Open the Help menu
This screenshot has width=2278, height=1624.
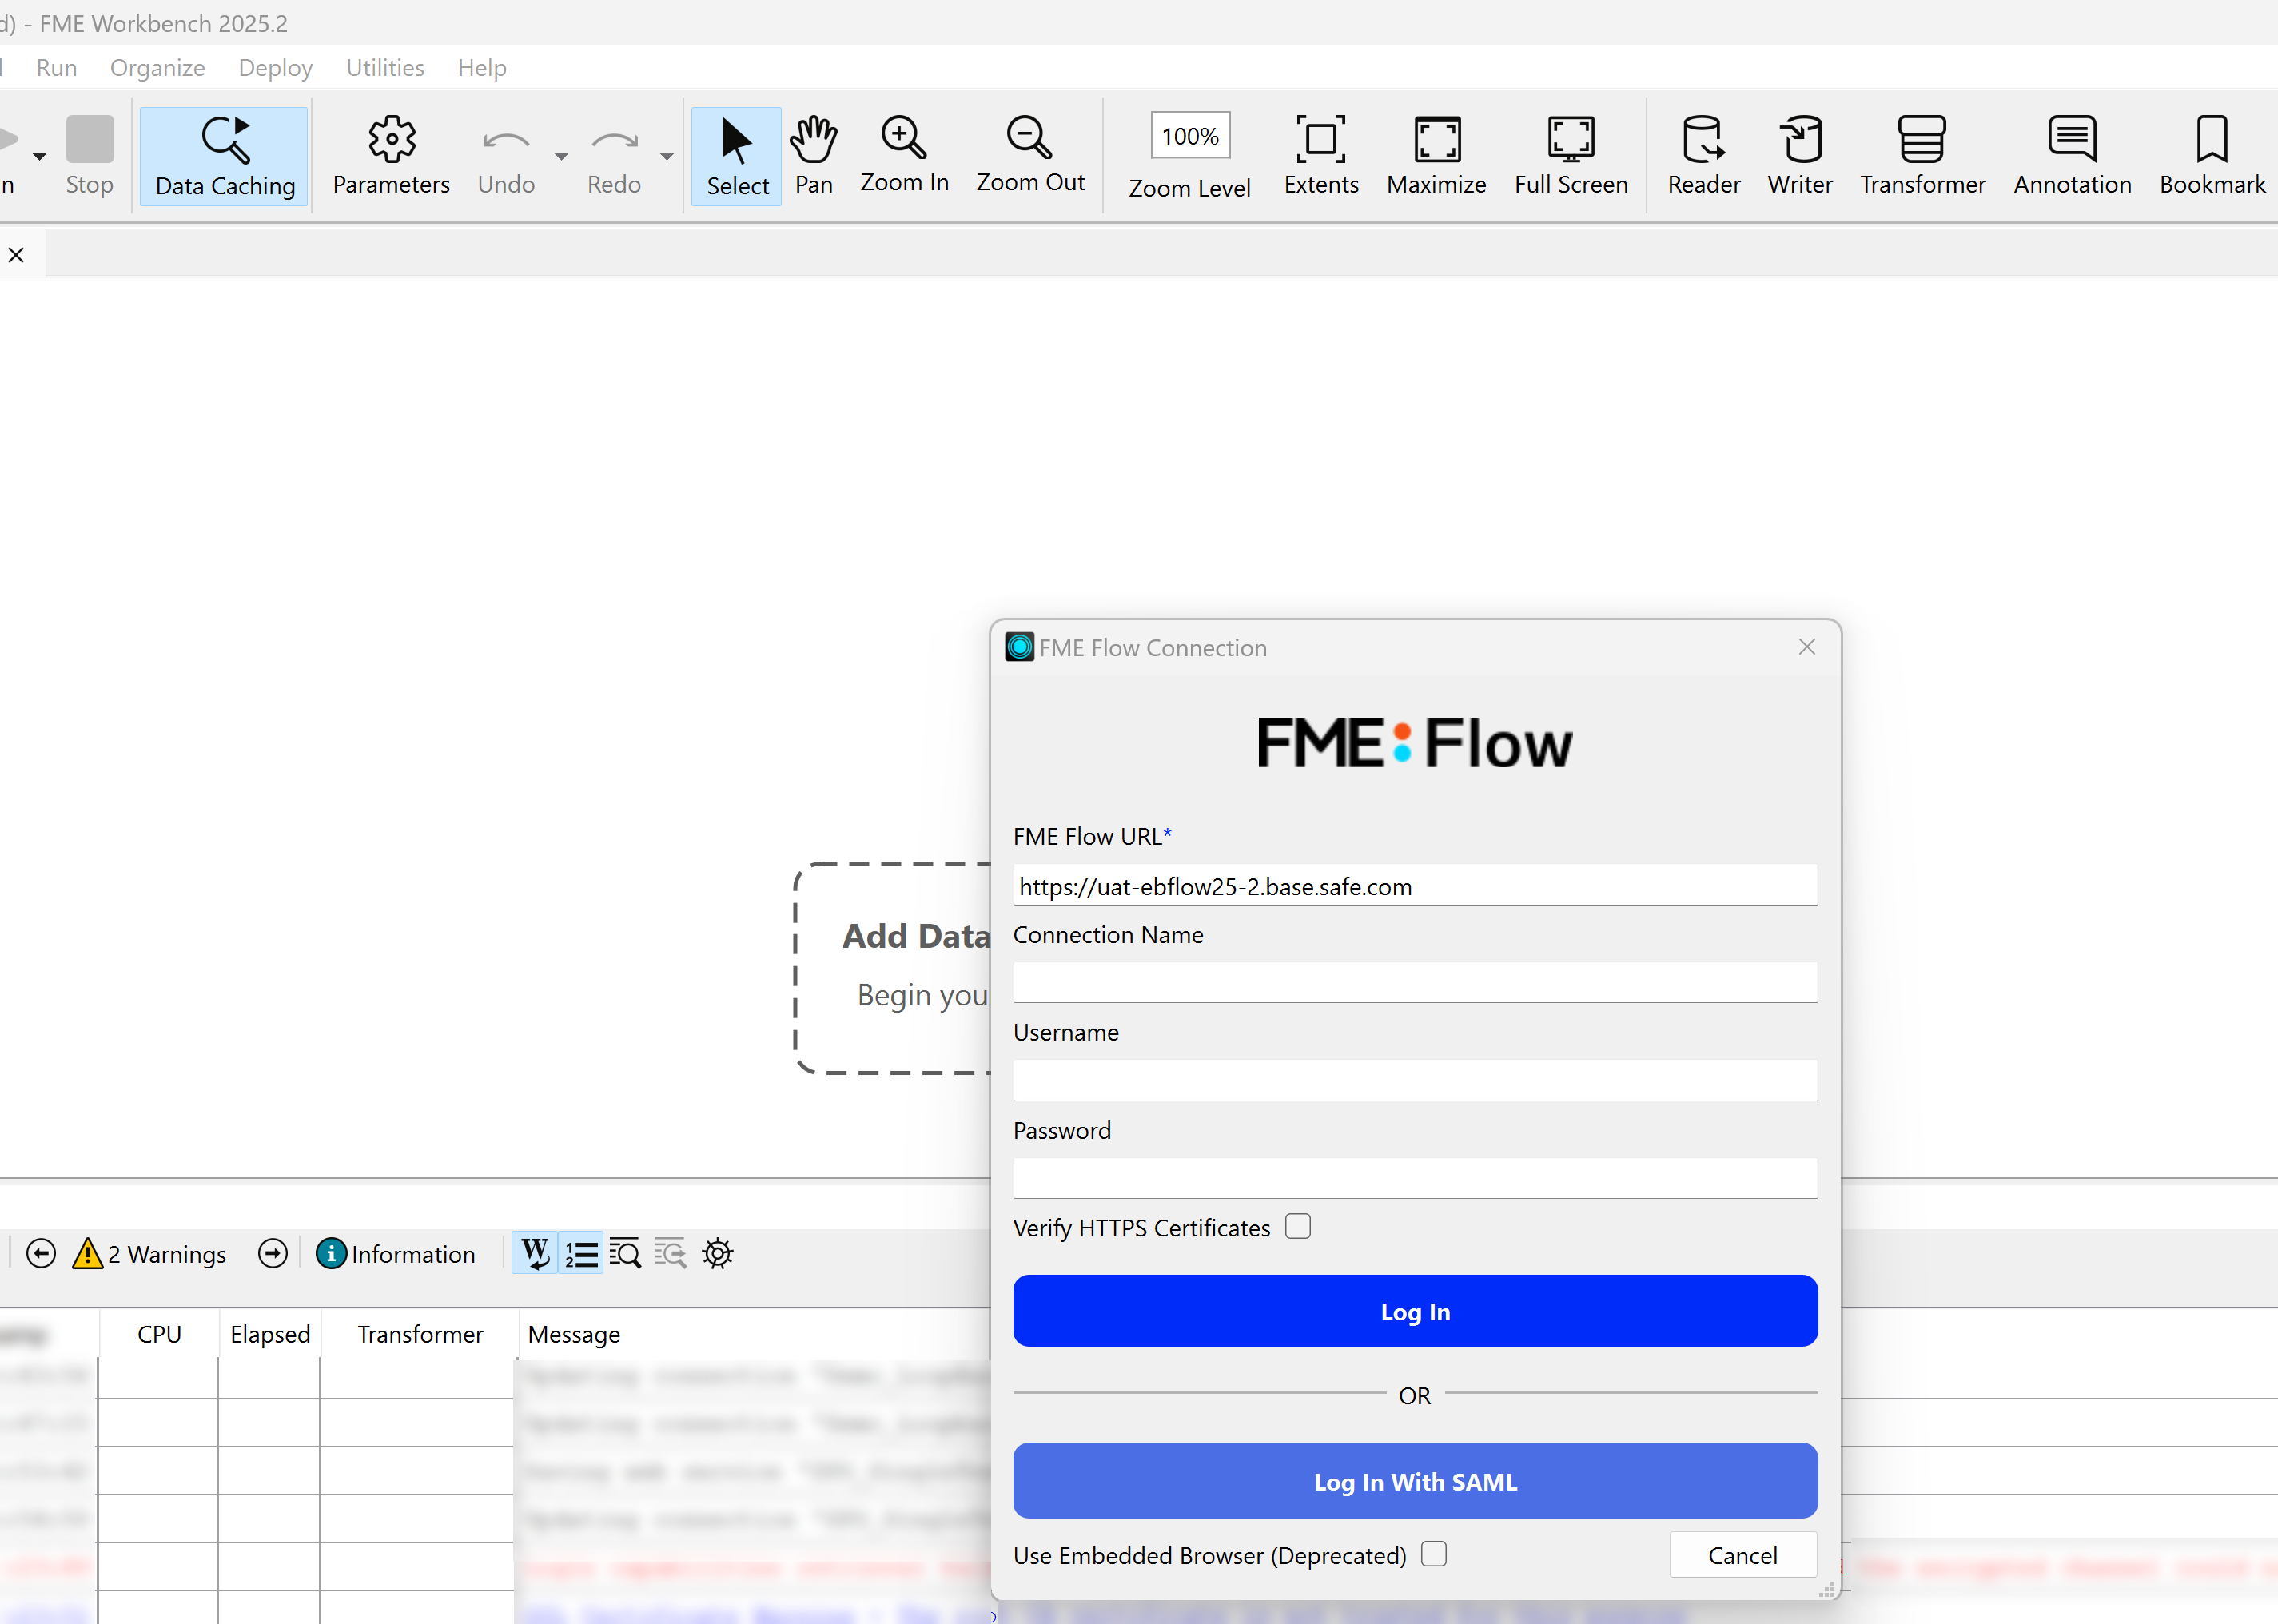click(482, 68)
